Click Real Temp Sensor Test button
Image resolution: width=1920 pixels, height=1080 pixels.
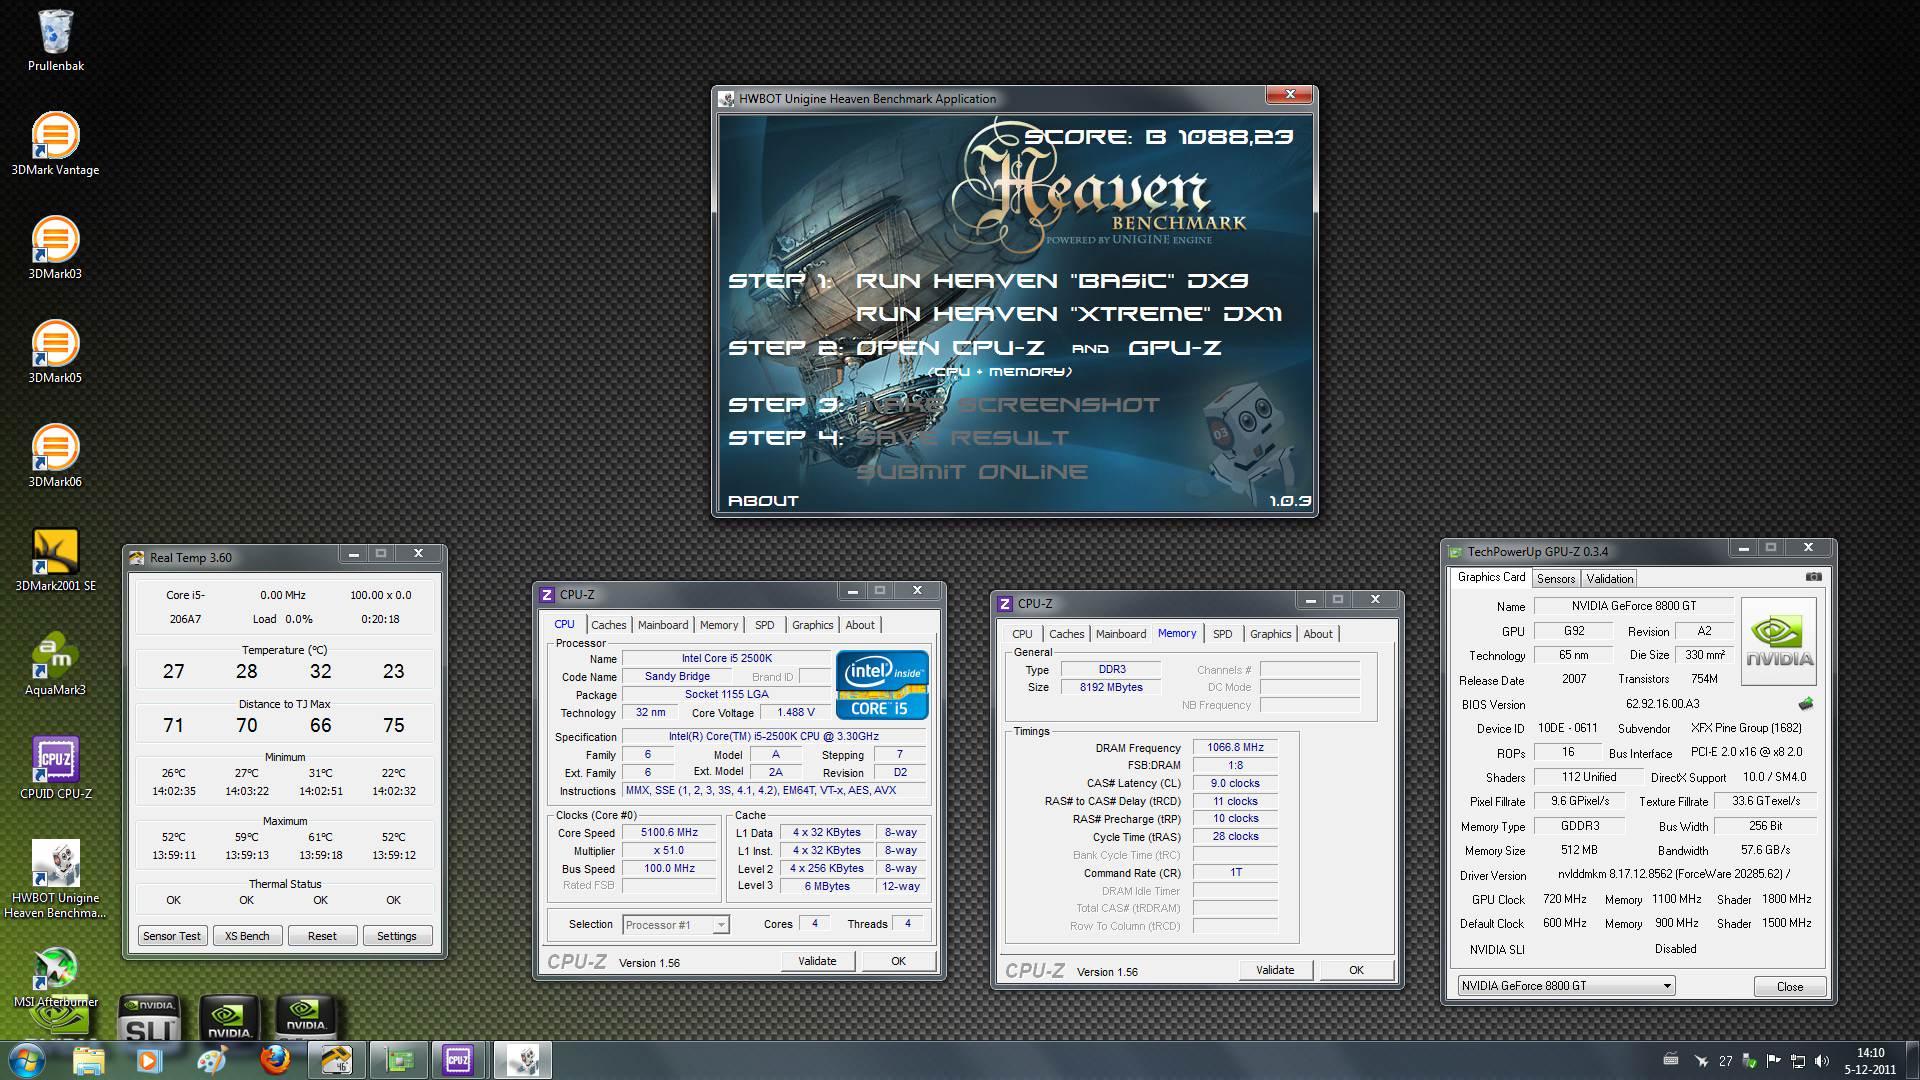pos(172,936)
